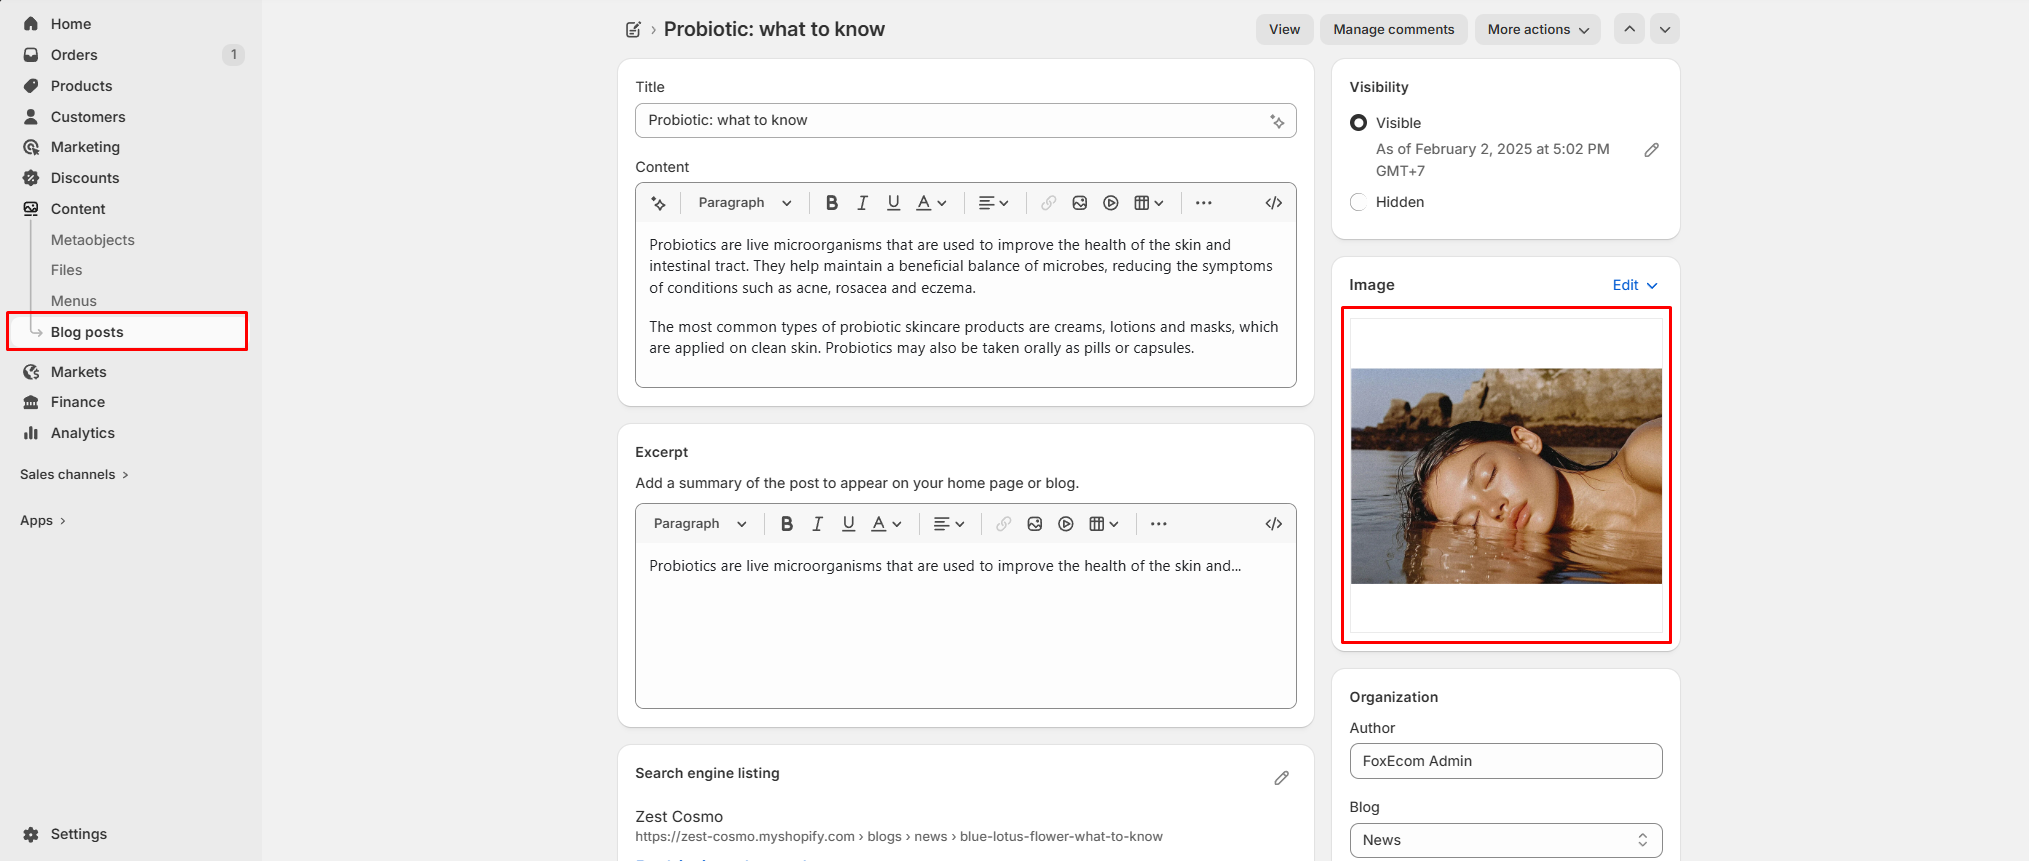Go to Products section
The image size is (2029, 861).
coord(81,86)
